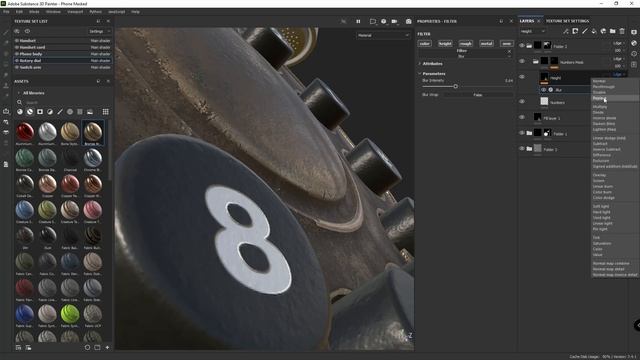Open the Folder 2 opacity dropdown
This screenshot has width=640, height=360.
pyautogui.click(x=618, y=50)
